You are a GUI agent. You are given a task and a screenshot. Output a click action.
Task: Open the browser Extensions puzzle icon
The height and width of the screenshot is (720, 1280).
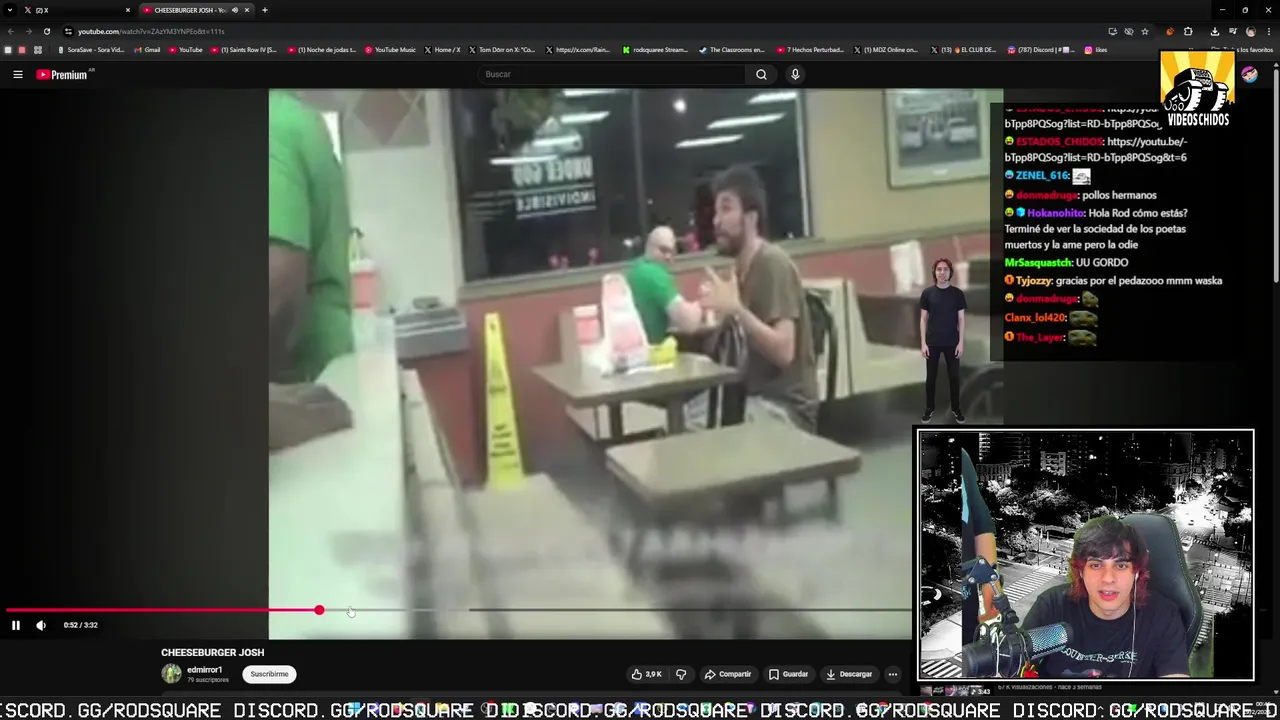click(1188, 31)
